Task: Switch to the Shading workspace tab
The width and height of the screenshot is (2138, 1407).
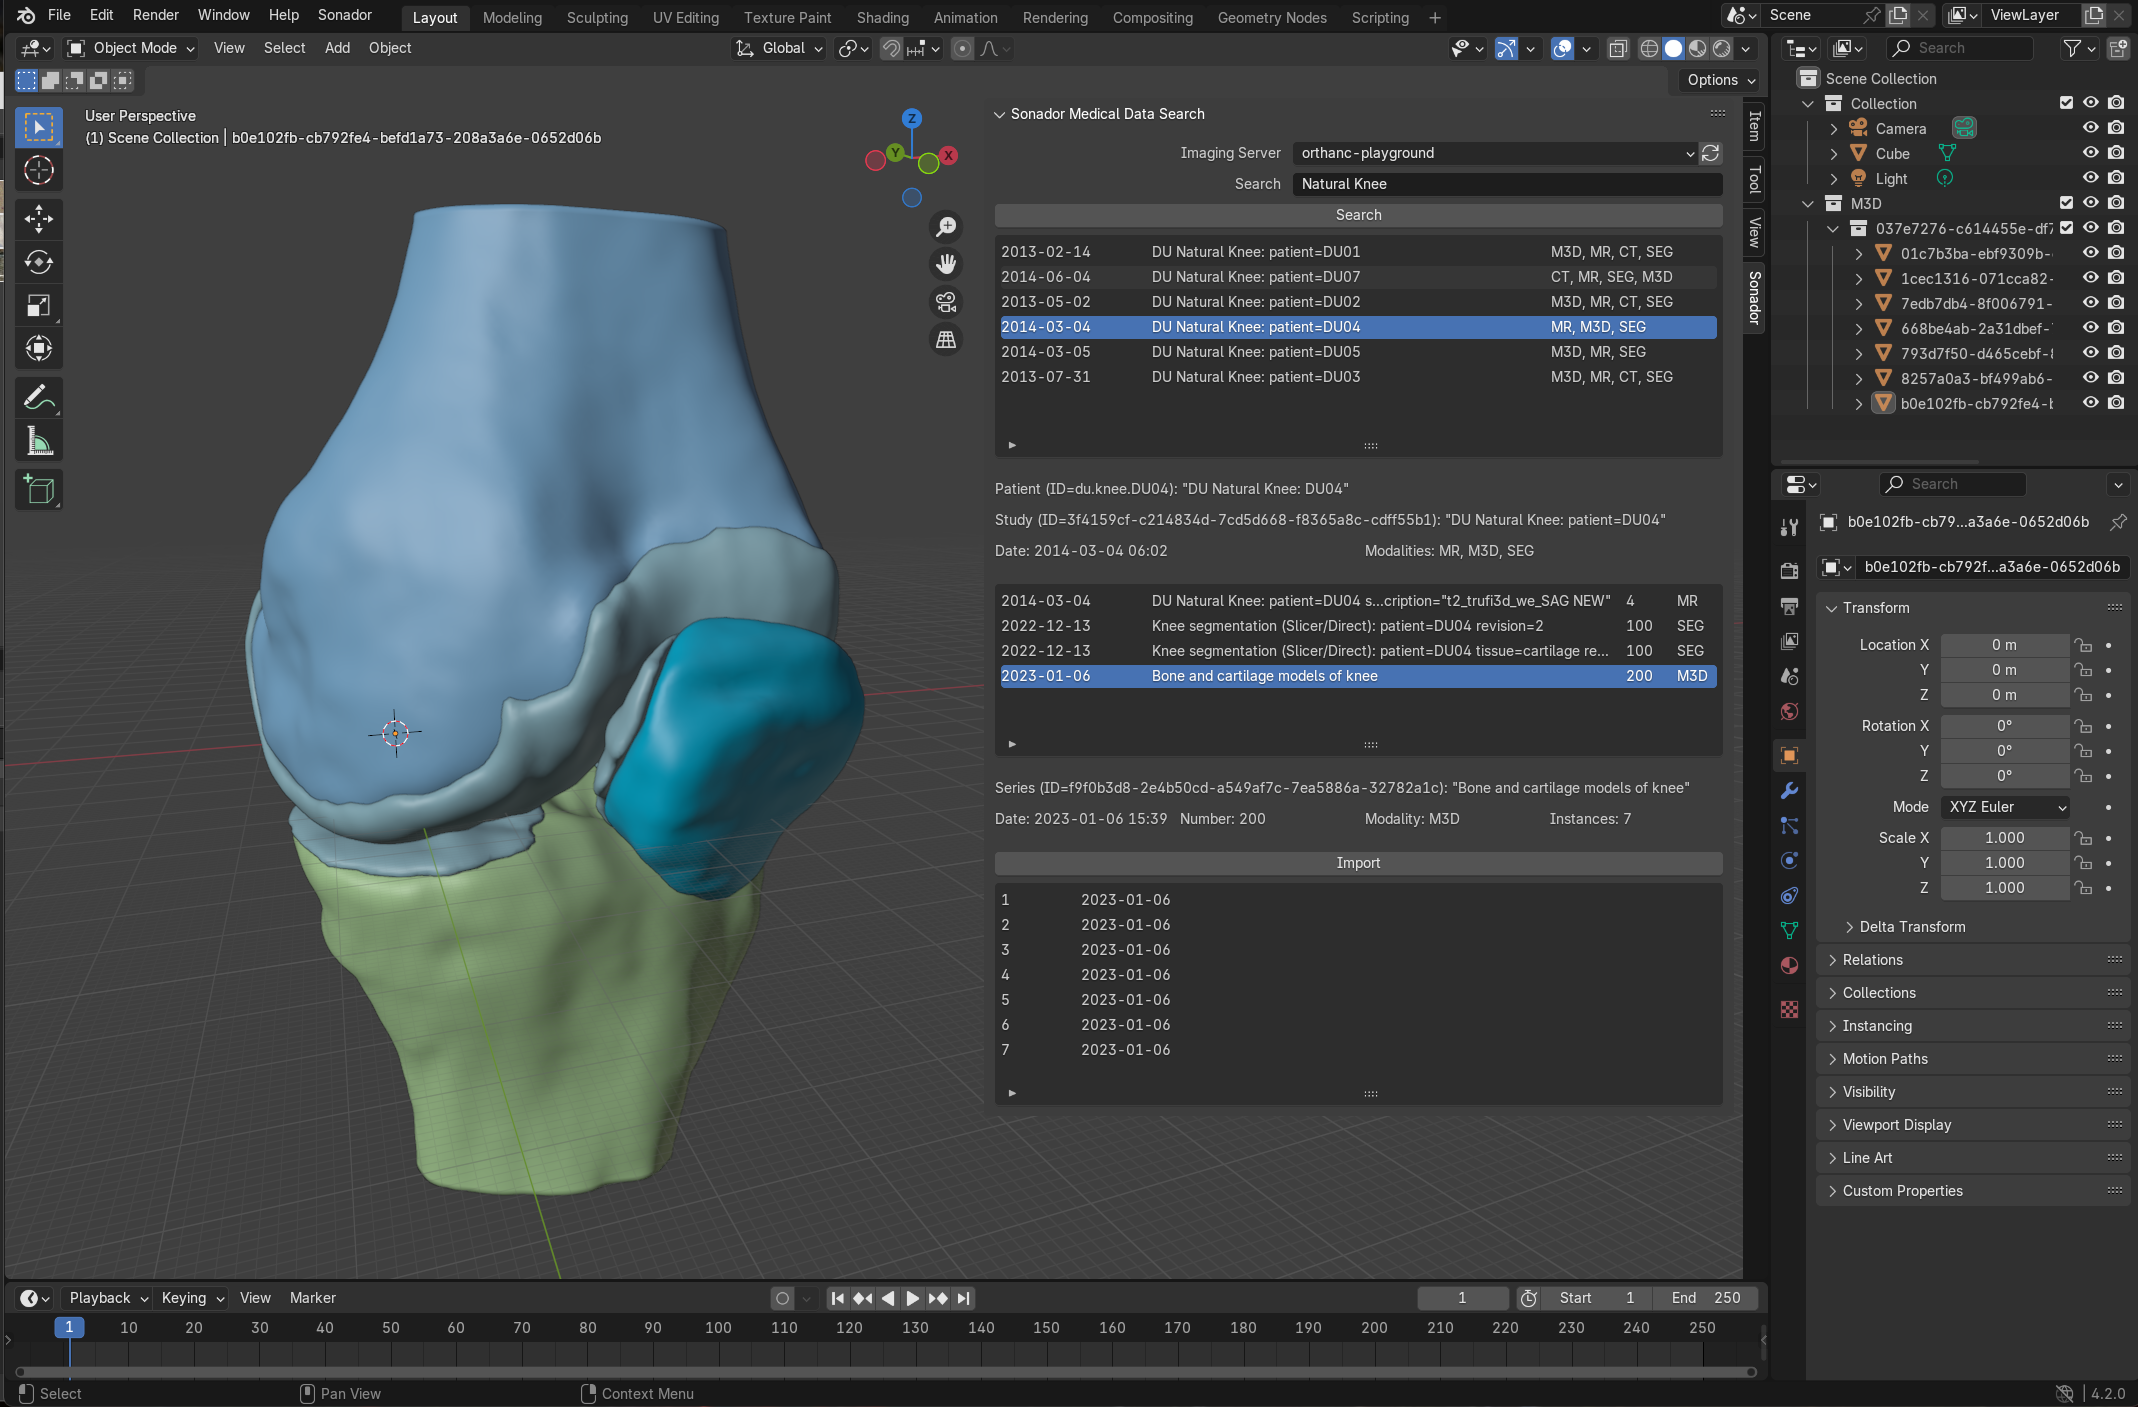Action: 882,18
